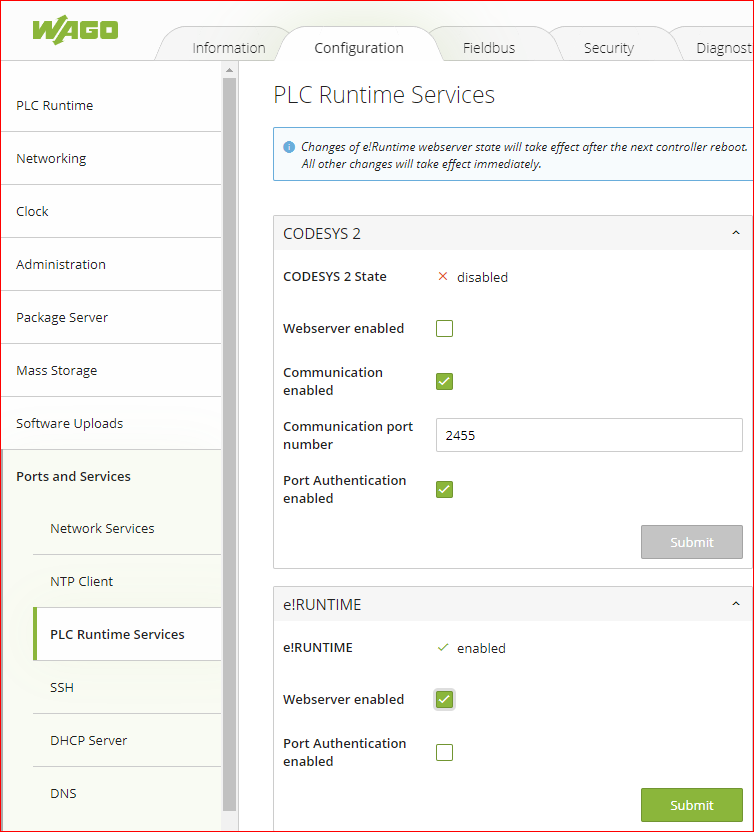
Task: Submit the e!RUNTIME settings
Action: coord(691,805)
